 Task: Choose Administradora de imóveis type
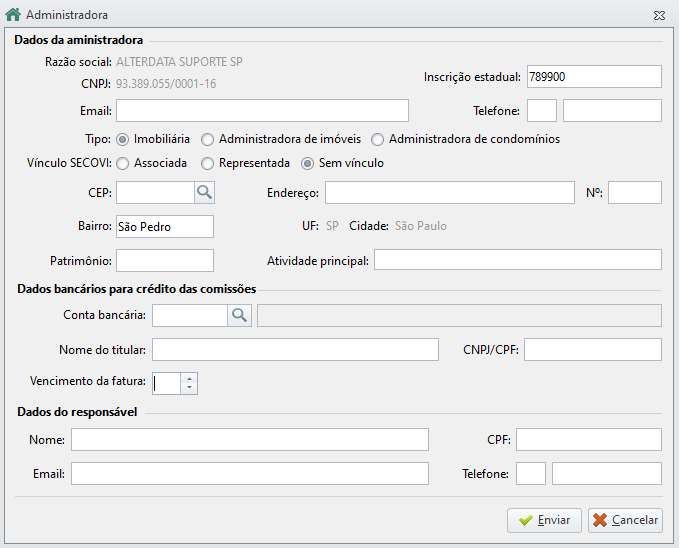click(207, 140)
